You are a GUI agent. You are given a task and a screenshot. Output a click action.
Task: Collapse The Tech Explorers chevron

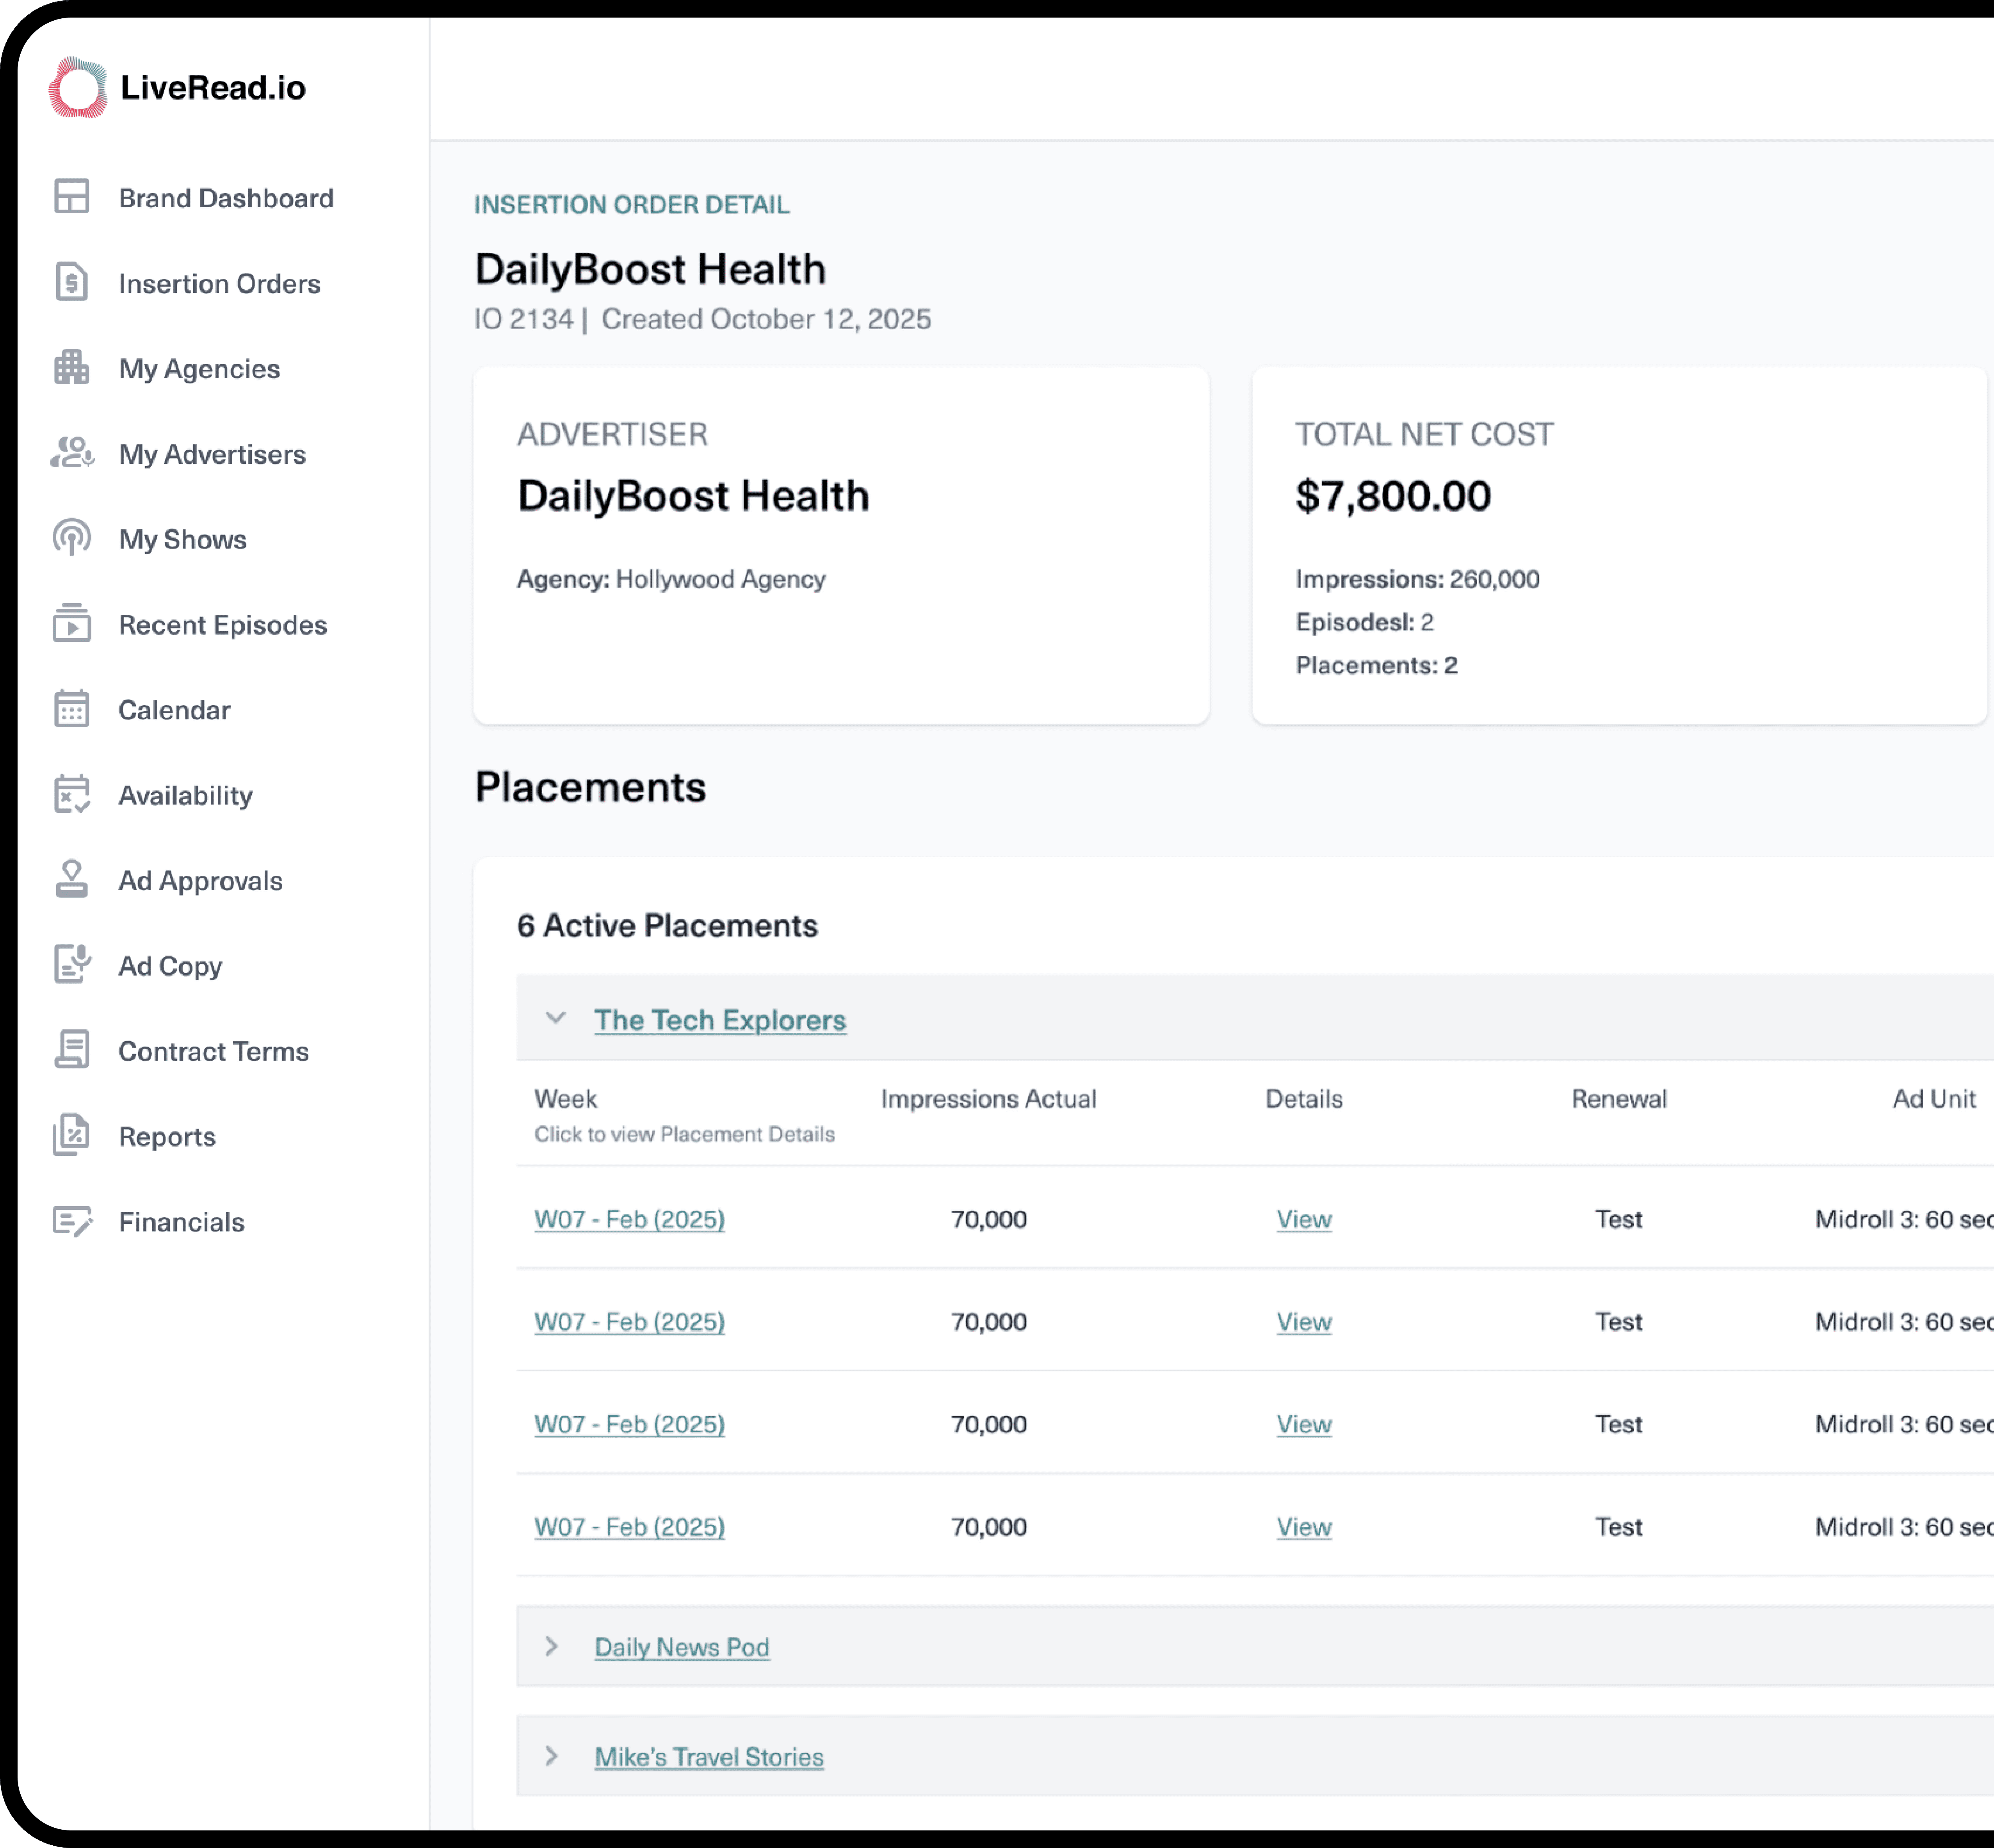(555, 1018)
